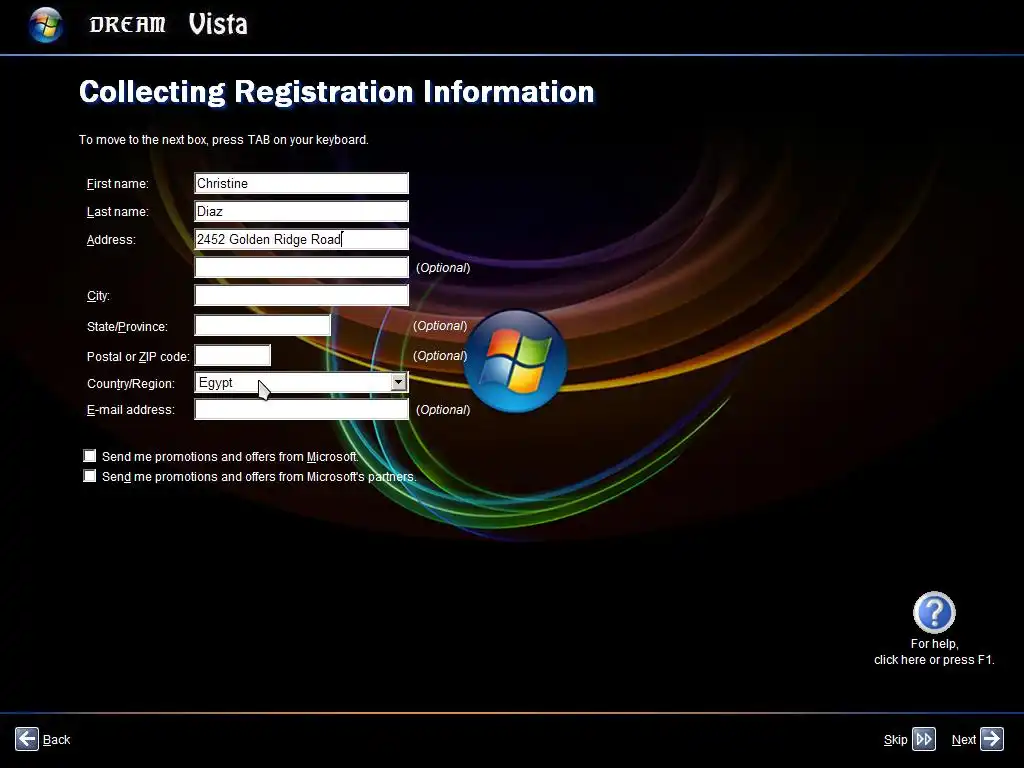Click the State/Province input field
Viewport: 1024px width, 768px height.
point(263,325)
